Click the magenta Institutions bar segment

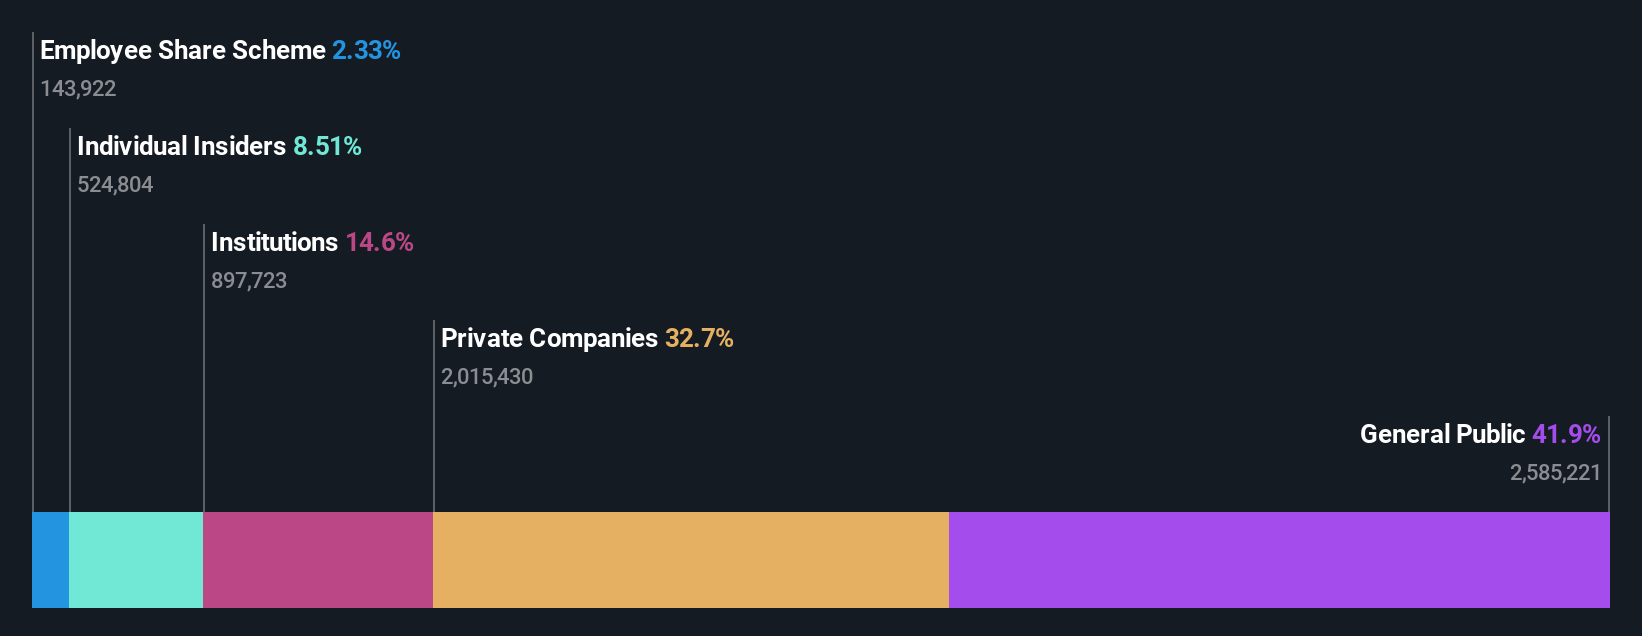318,560
